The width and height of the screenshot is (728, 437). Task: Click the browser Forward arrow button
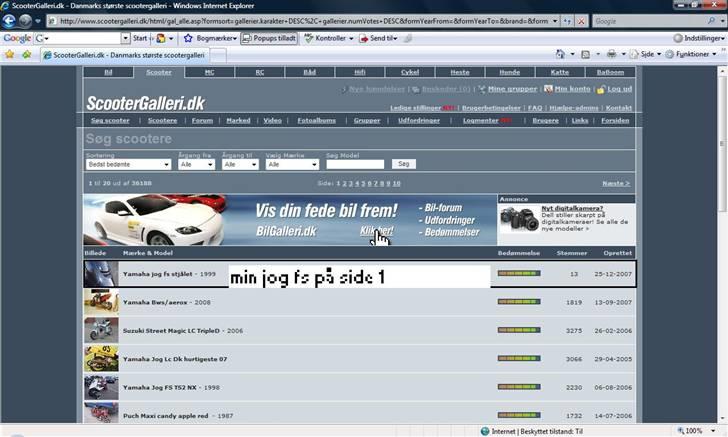click(x=25, y=21)
